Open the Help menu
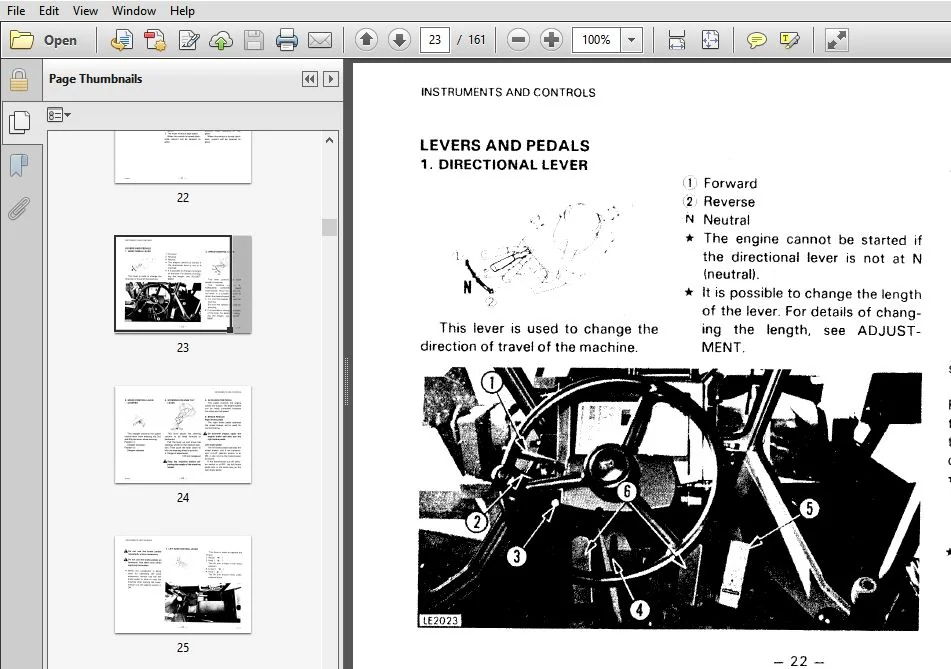Viewport: 951px width, 669px height. tap(182, 10)
